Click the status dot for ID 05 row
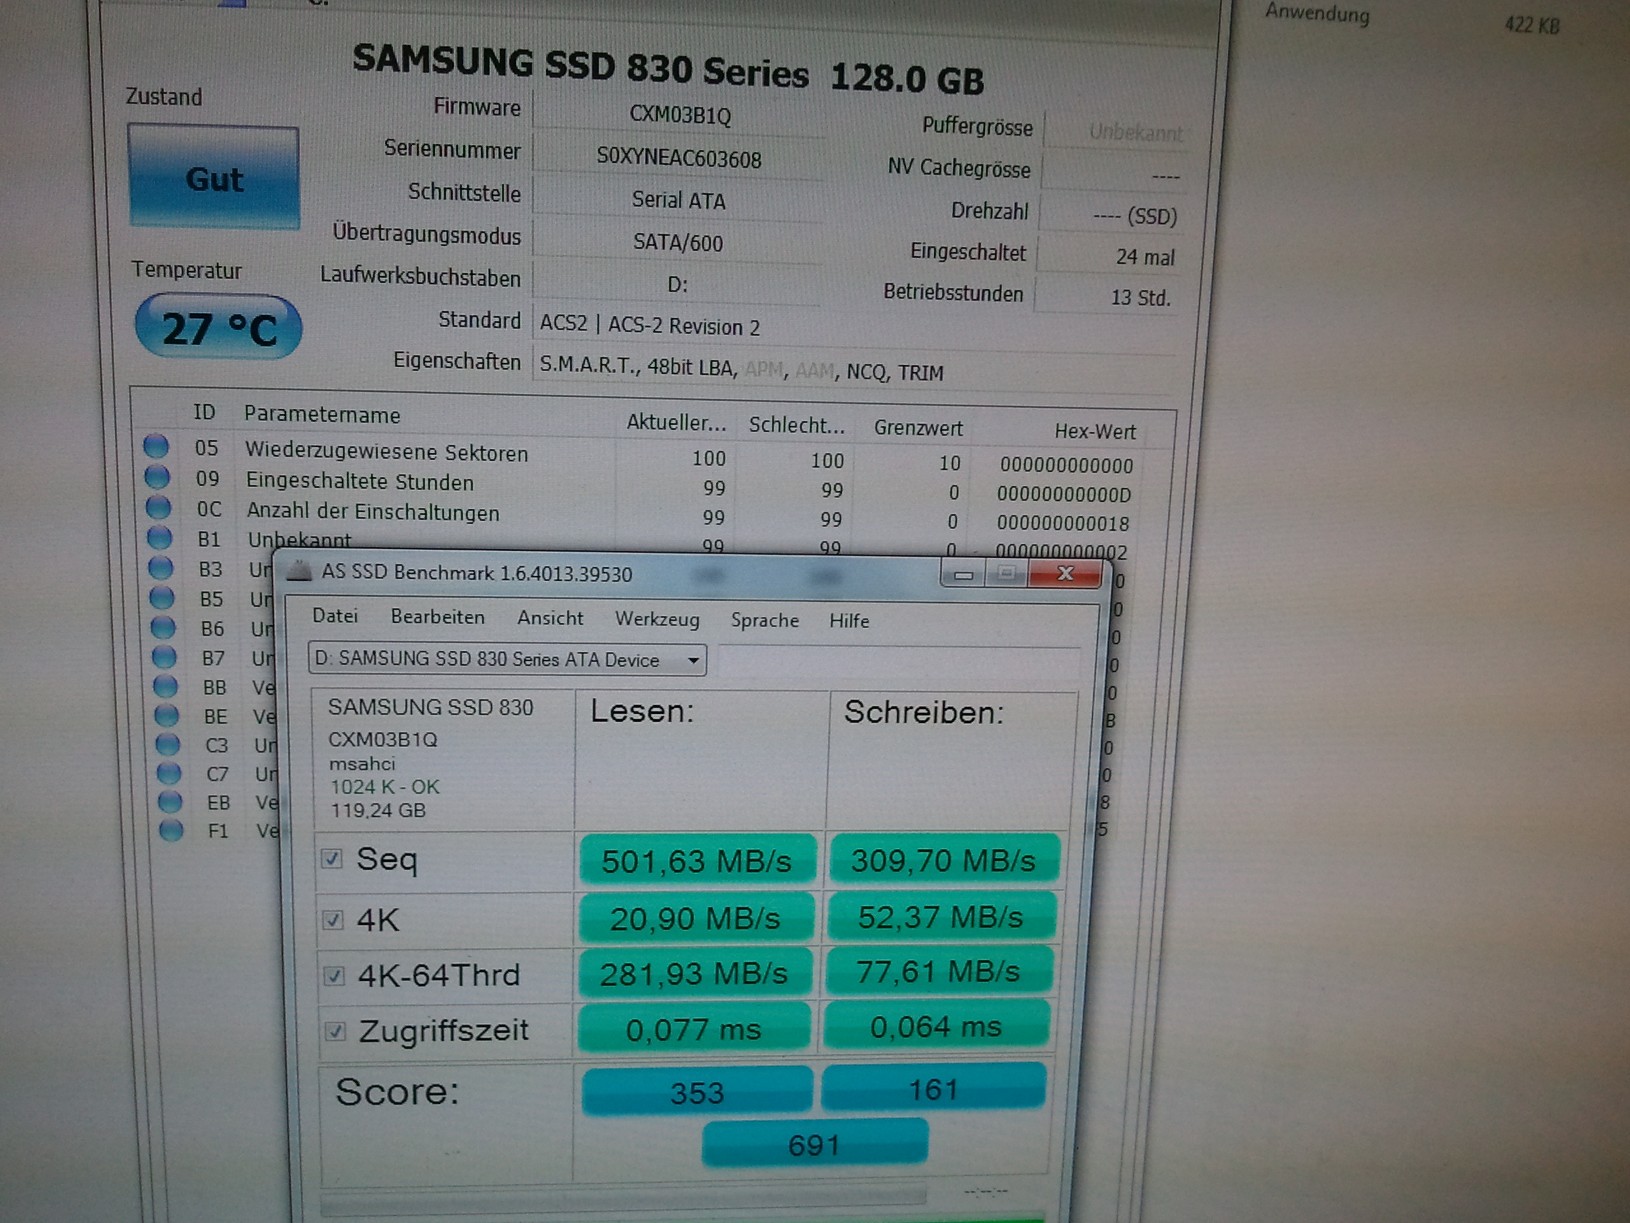Screen dimensions: 1630x1223 pyautogui.click(x=156, y=446)
